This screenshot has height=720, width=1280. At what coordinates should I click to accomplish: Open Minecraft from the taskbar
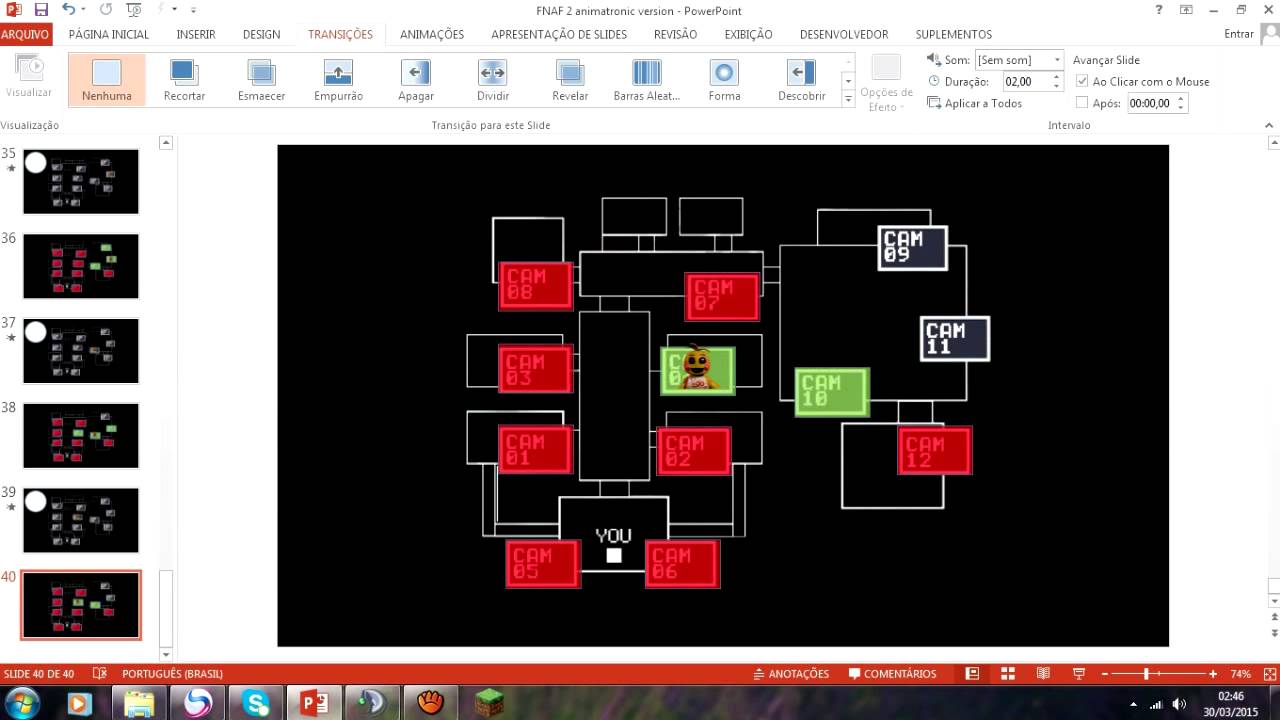[x=489, y=703]
